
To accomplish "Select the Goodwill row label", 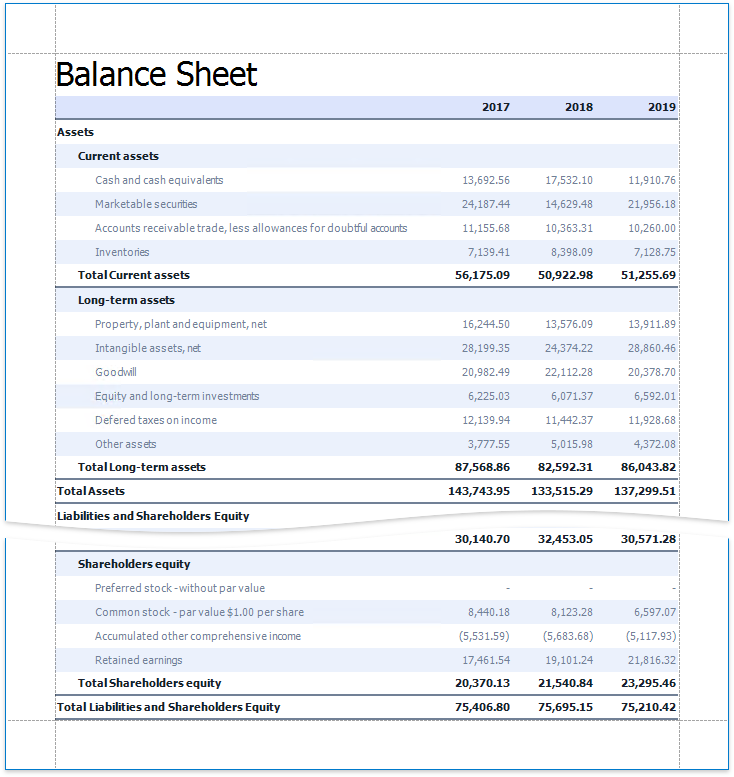I will click(x=116, y=372).
